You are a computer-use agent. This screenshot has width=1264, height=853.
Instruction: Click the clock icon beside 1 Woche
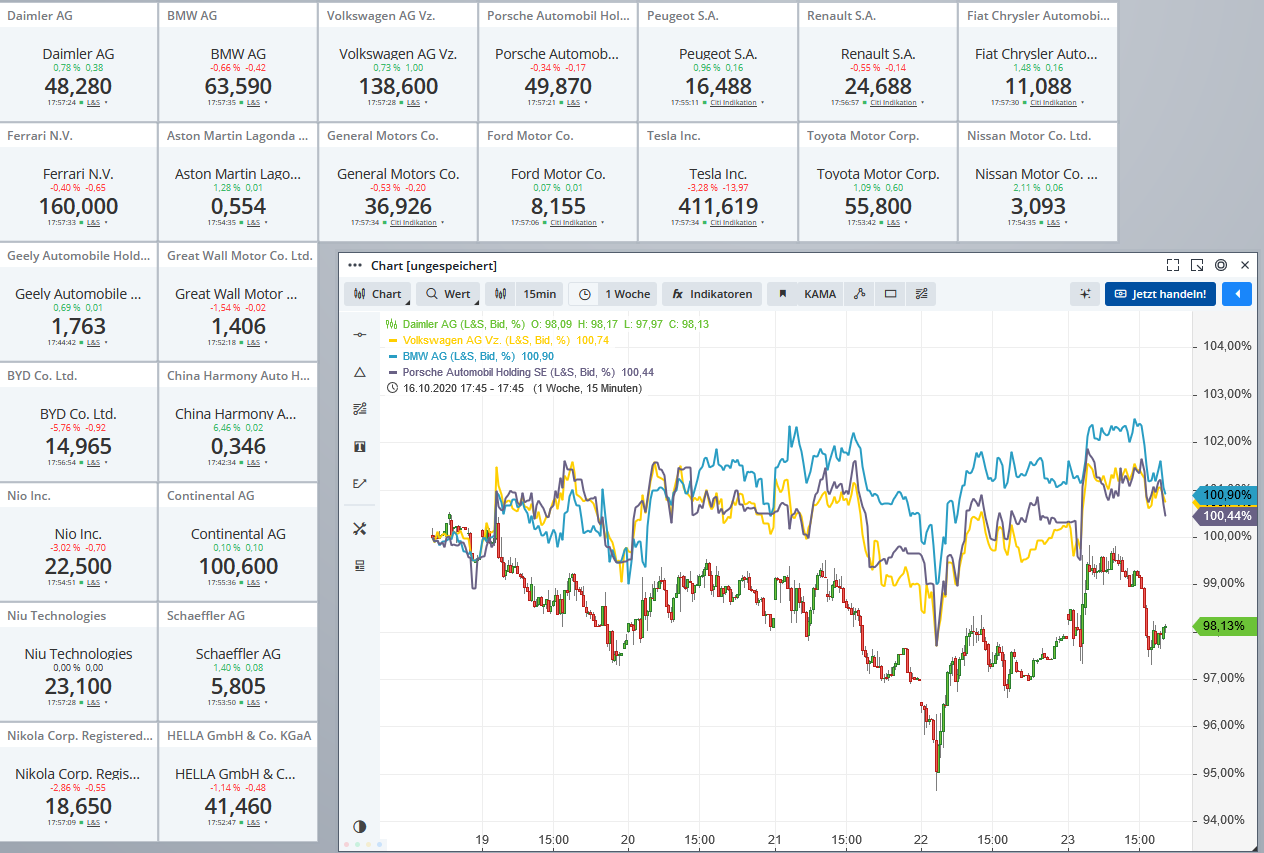[584, 294]
